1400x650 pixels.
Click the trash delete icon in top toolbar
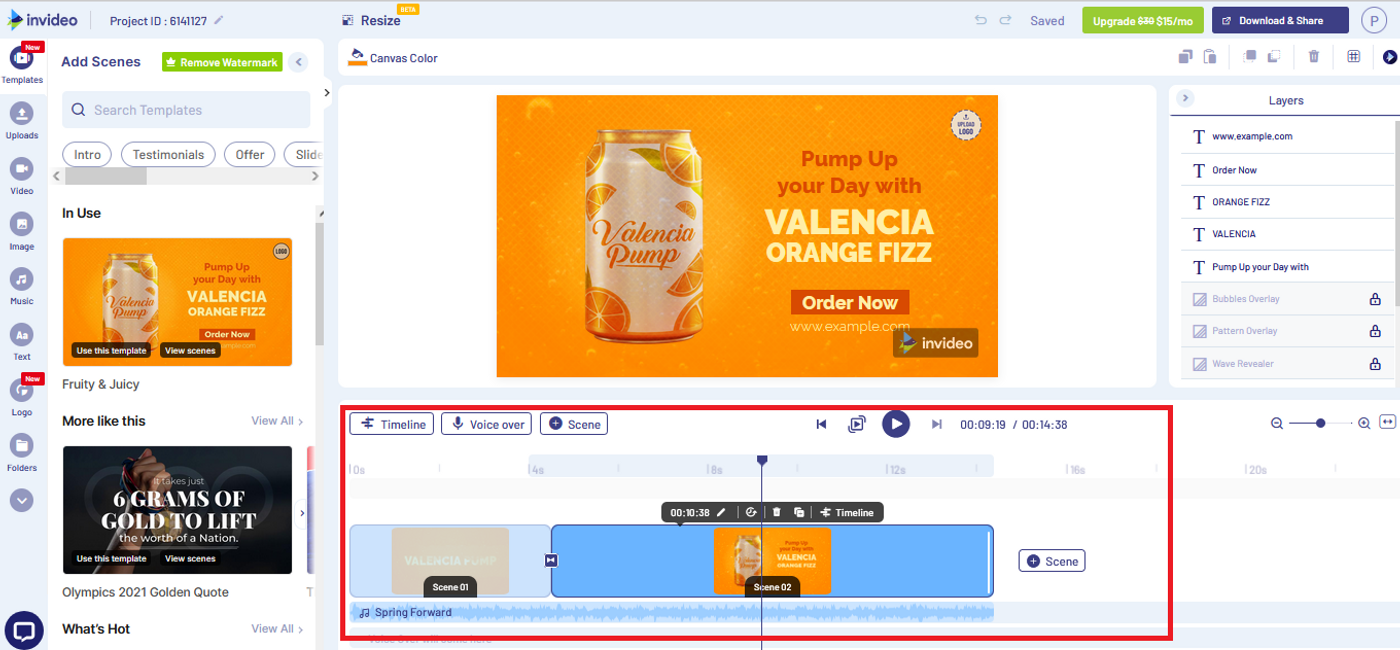pyautogui.click(x=1314, y=57)
